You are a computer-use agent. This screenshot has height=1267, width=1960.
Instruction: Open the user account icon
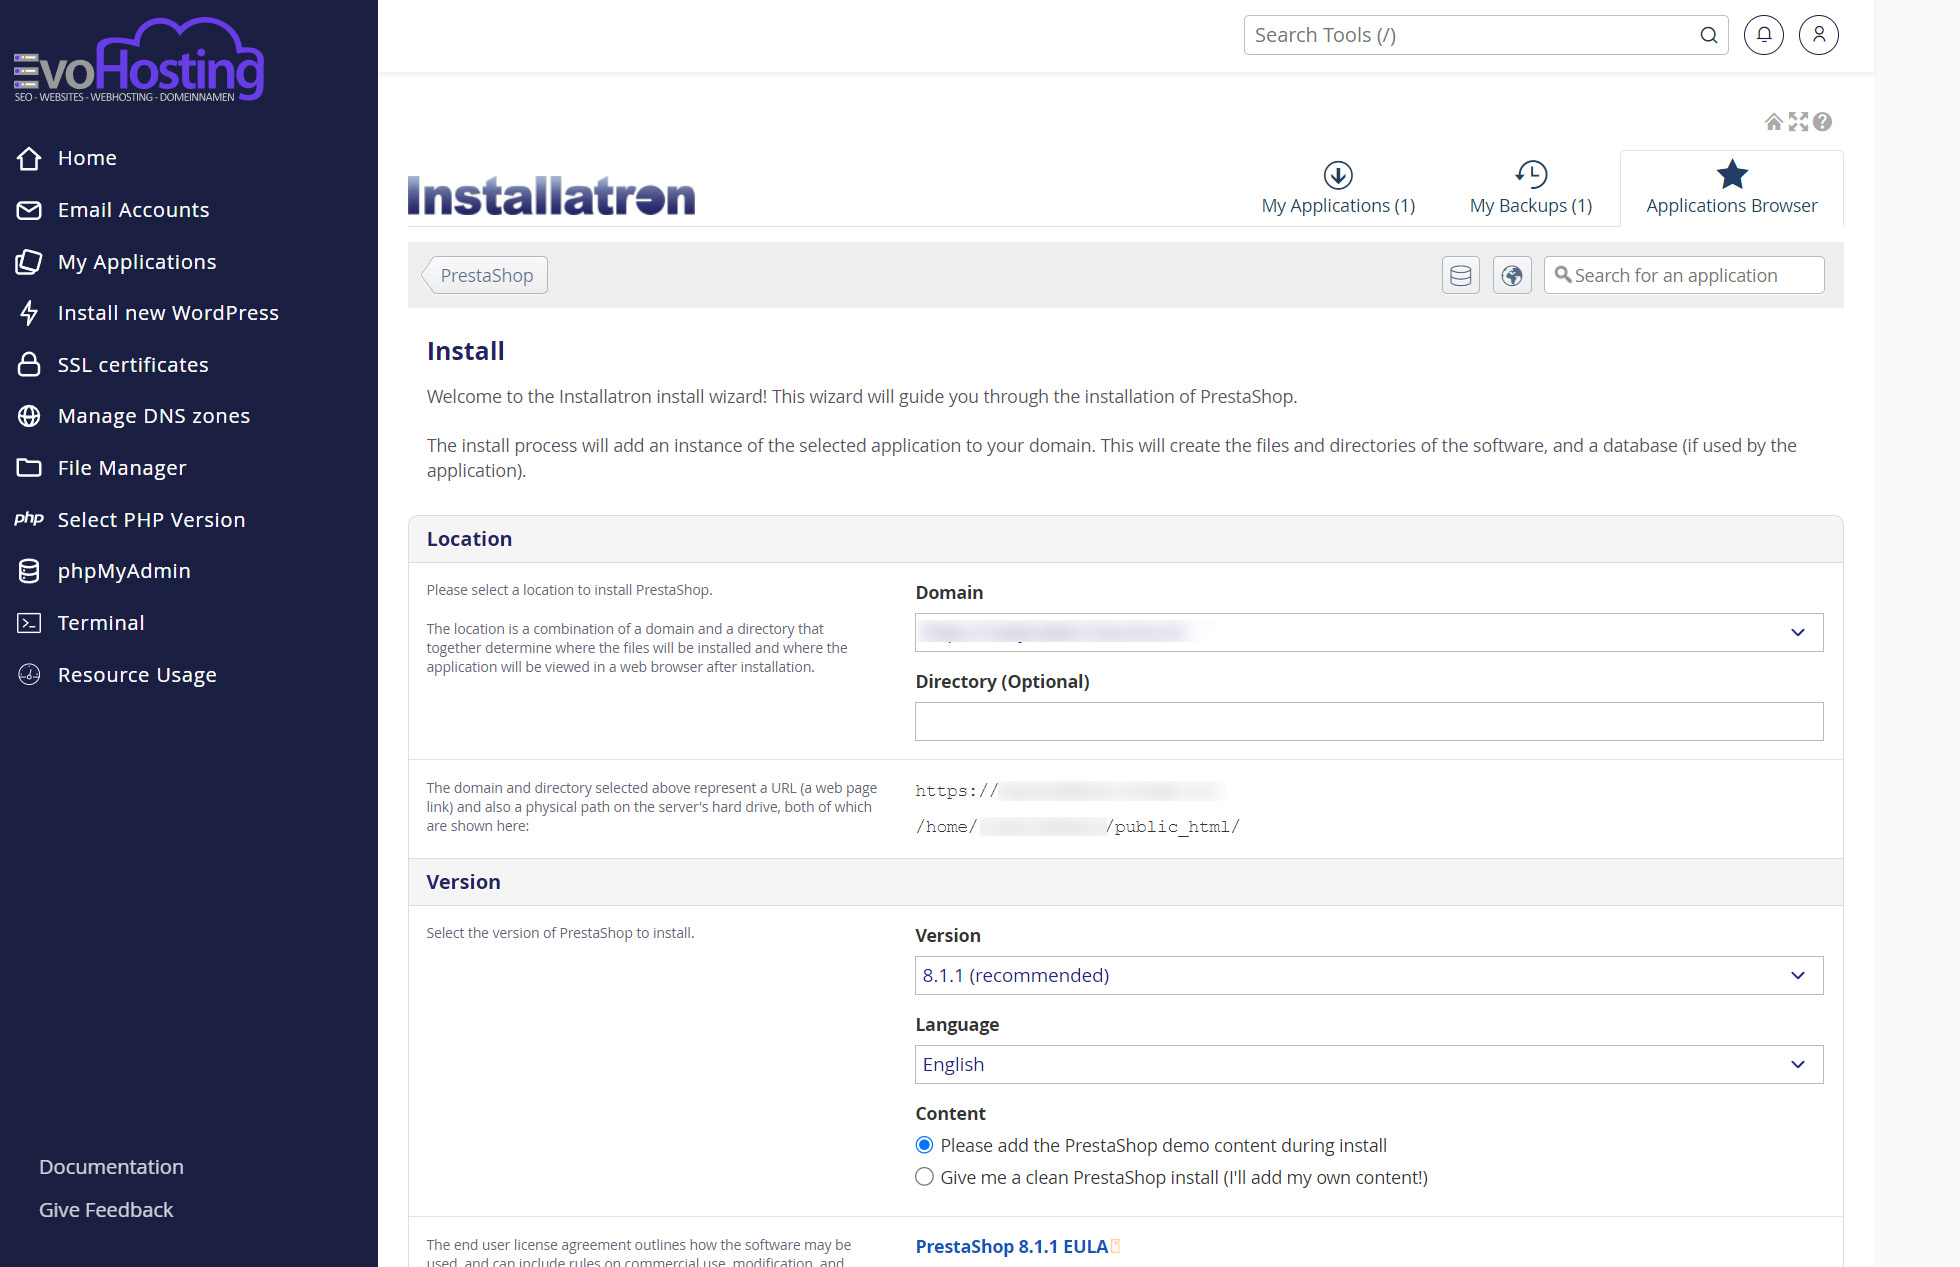1818,35
